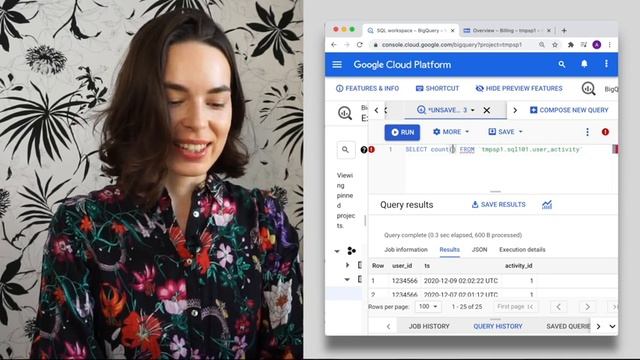Click the 2020-12-09 02:02:22 UTC cell
Screen dimensions: 640x360
pyautogui.click(x=461, y=281)
